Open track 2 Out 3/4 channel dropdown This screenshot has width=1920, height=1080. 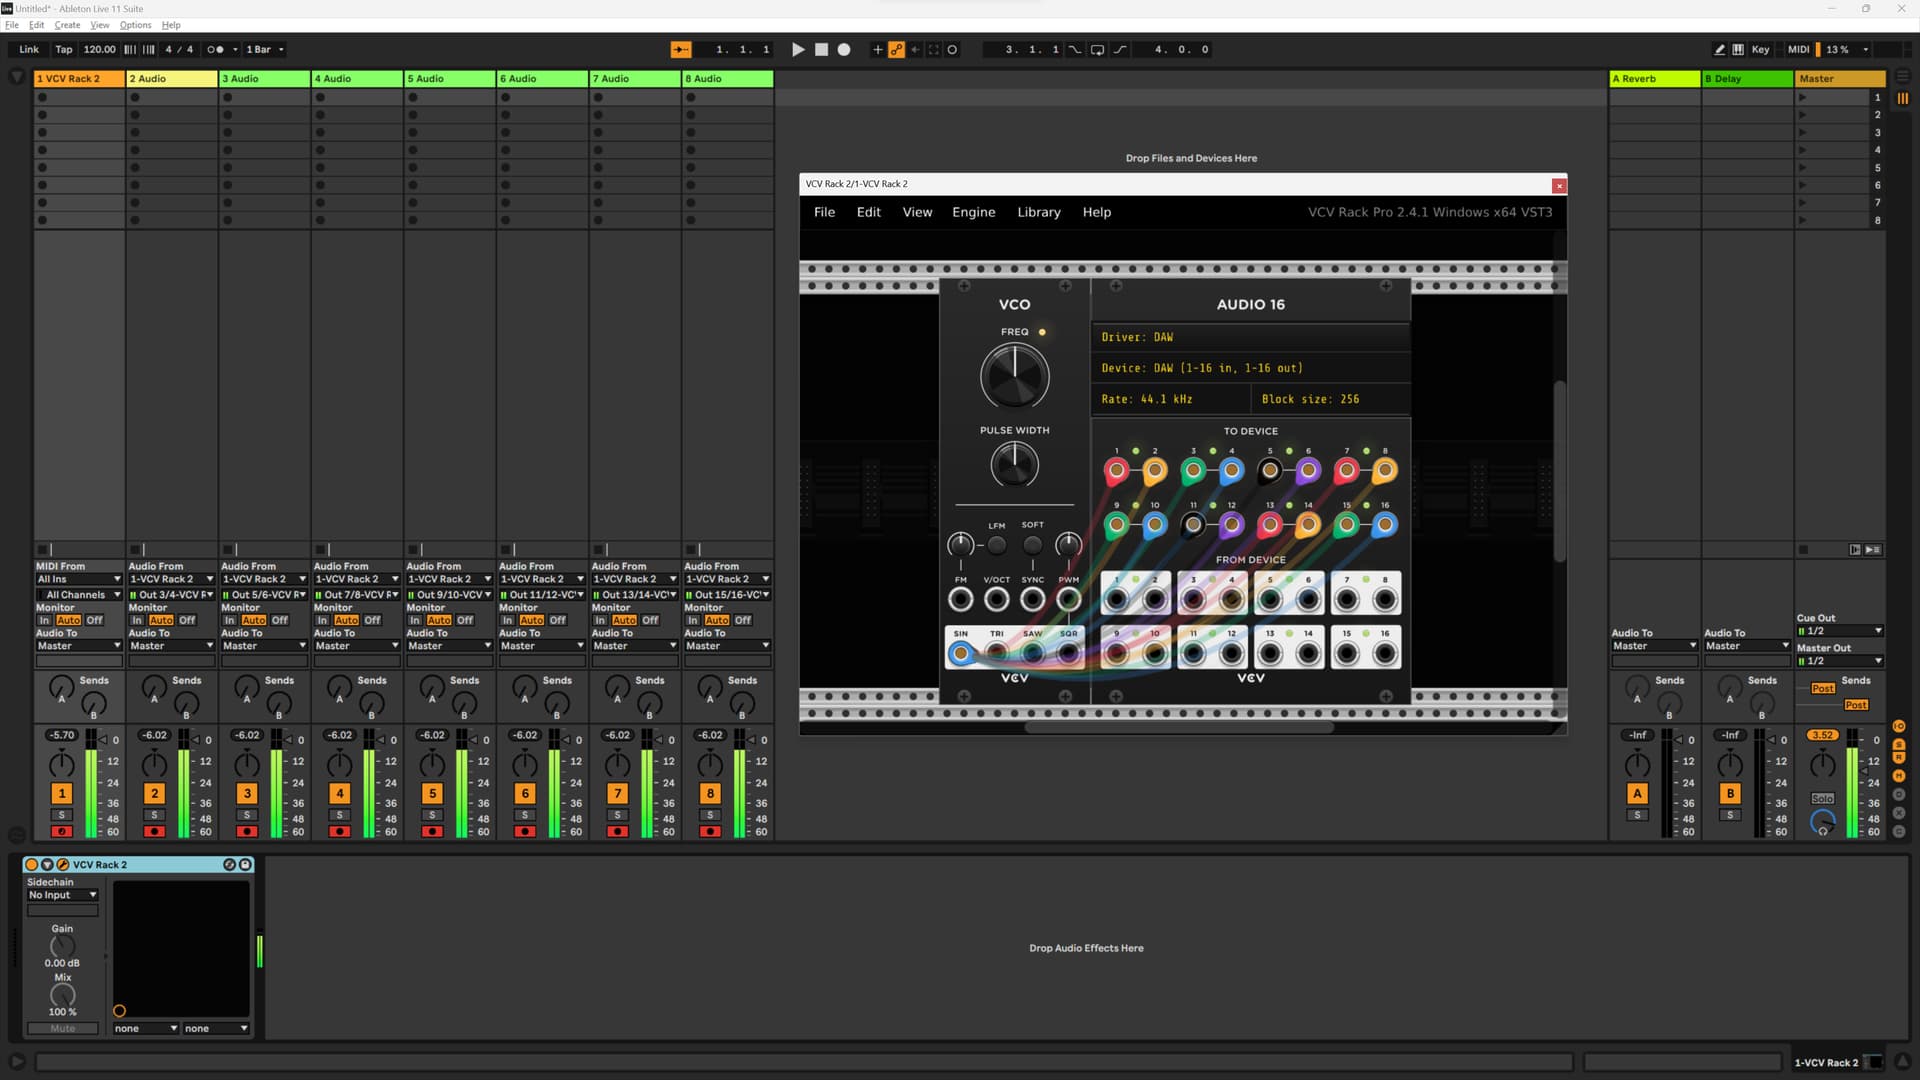point(171,595)
